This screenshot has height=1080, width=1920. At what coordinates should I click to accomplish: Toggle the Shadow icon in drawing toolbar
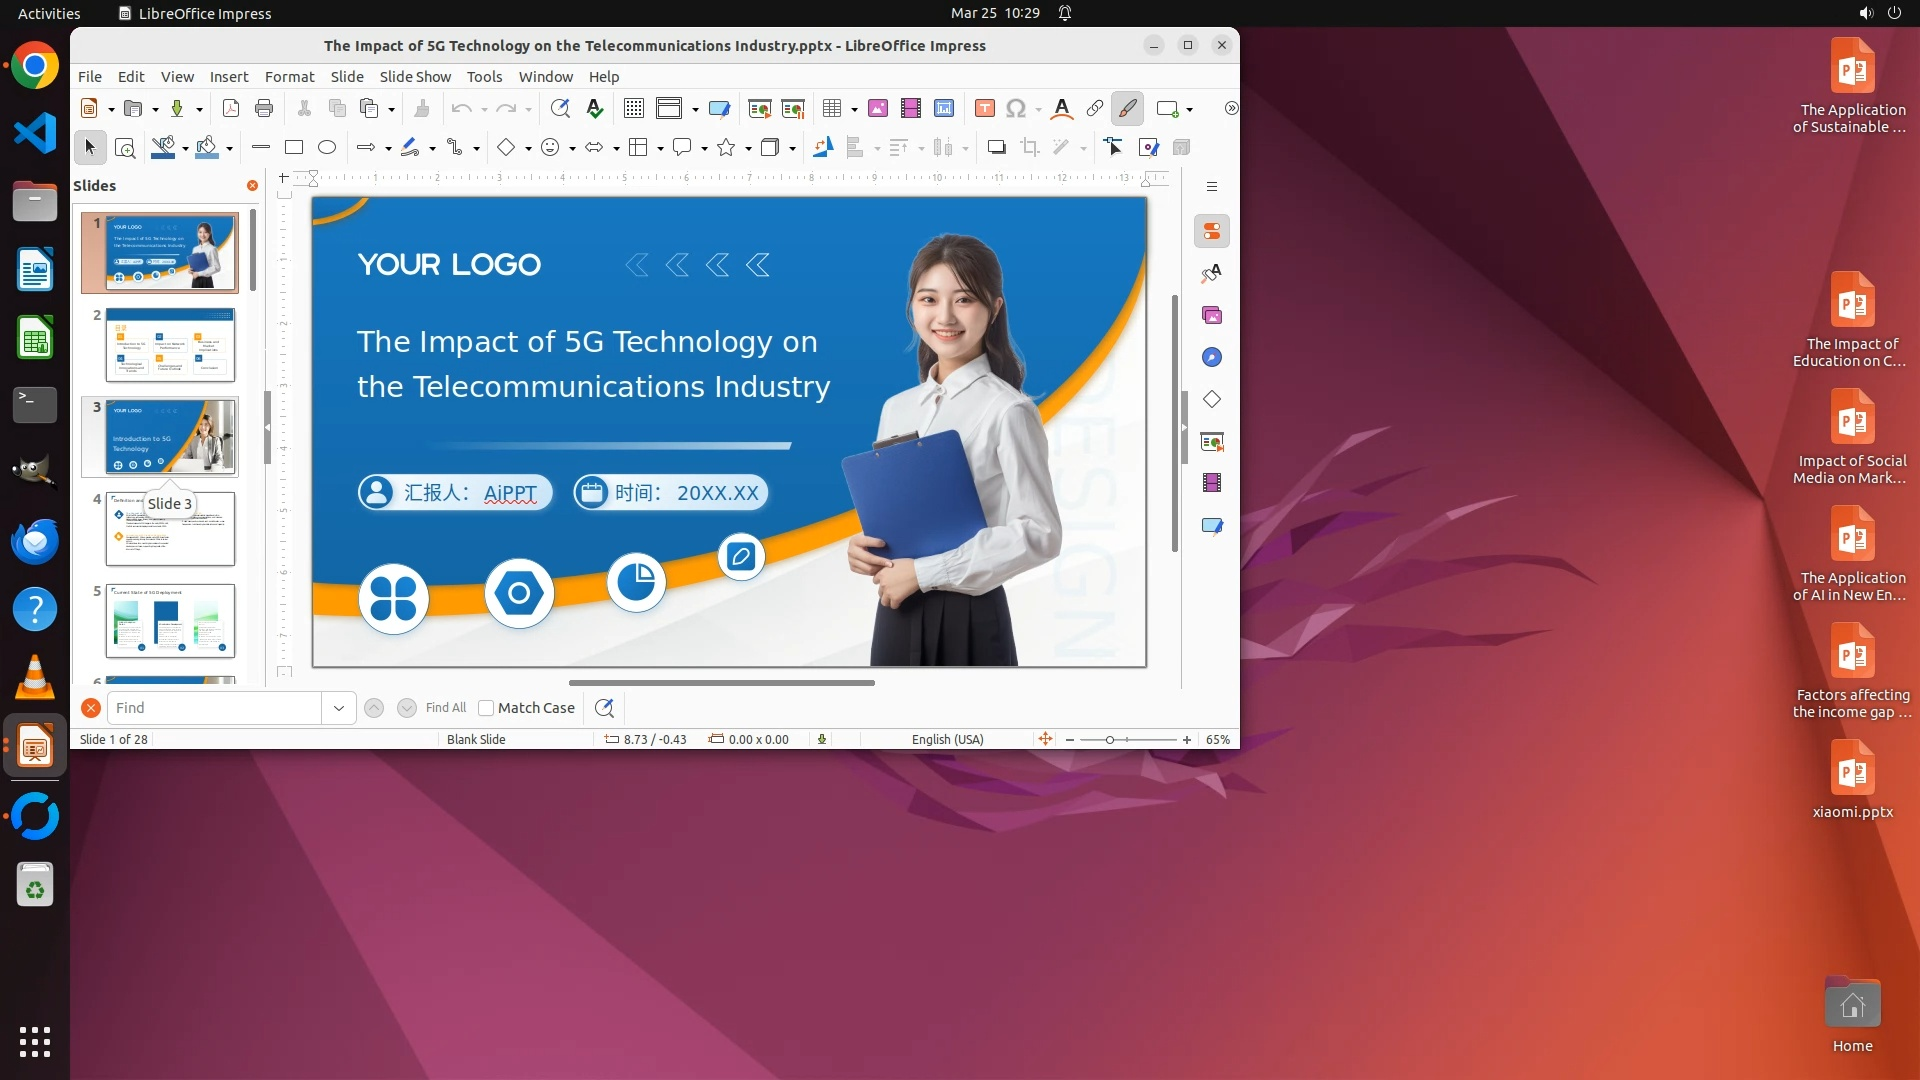(996, 147)
